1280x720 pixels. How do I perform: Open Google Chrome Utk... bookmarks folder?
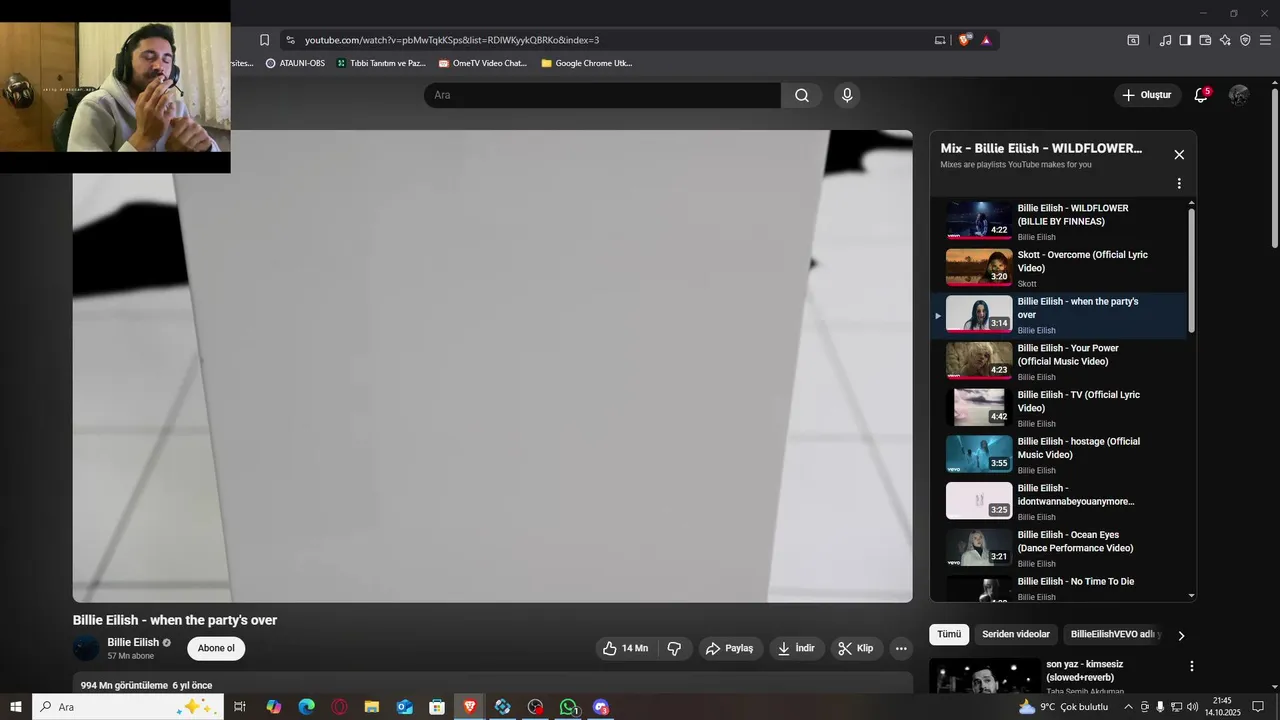(x=587, y=63)
